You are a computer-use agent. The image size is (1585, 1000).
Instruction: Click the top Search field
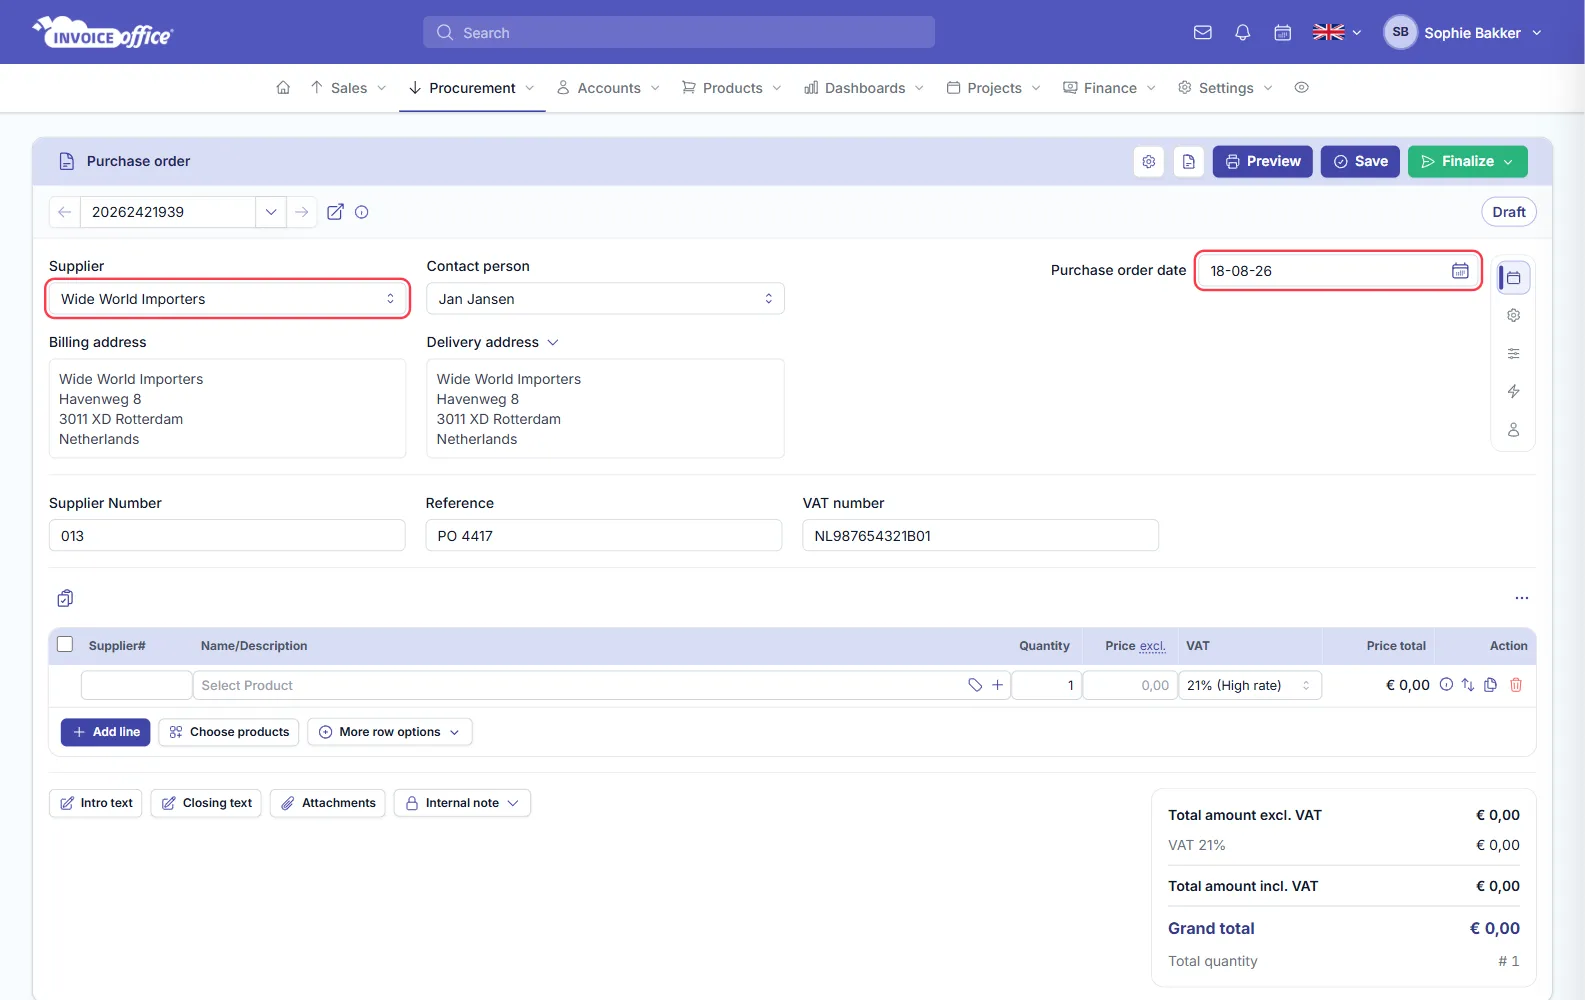(679, 32)
